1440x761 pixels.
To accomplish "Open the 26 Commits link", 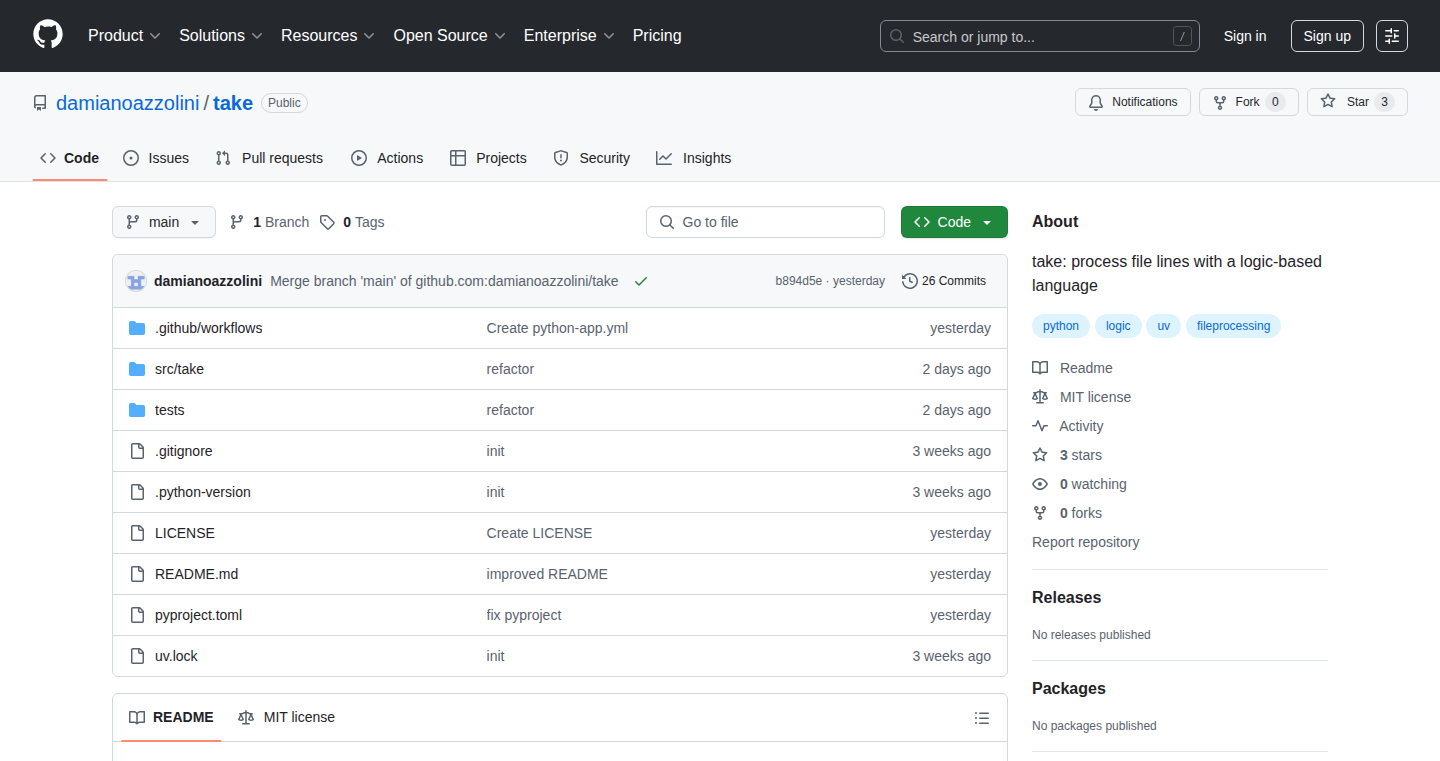I will [x=944, y=281].
